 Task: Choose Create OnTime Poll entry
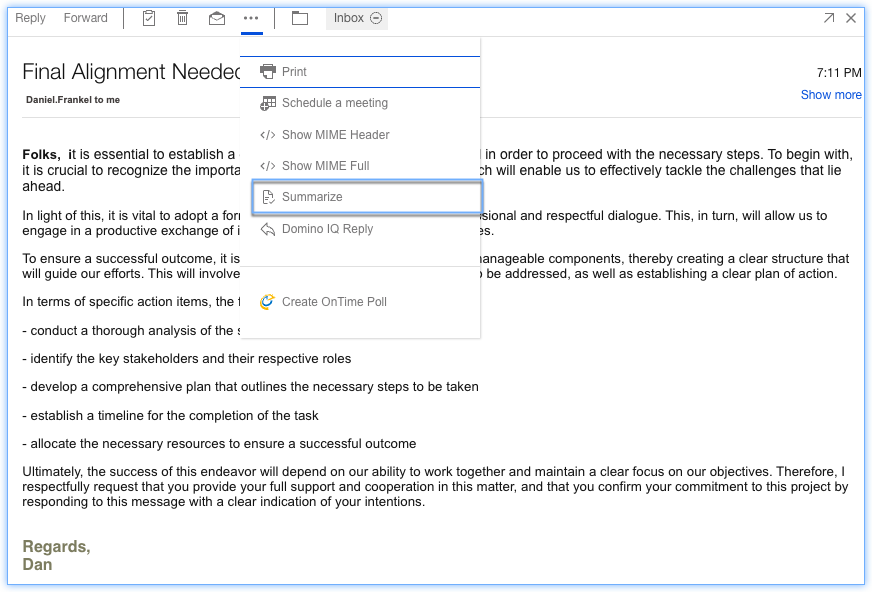[x=360, y=302]
